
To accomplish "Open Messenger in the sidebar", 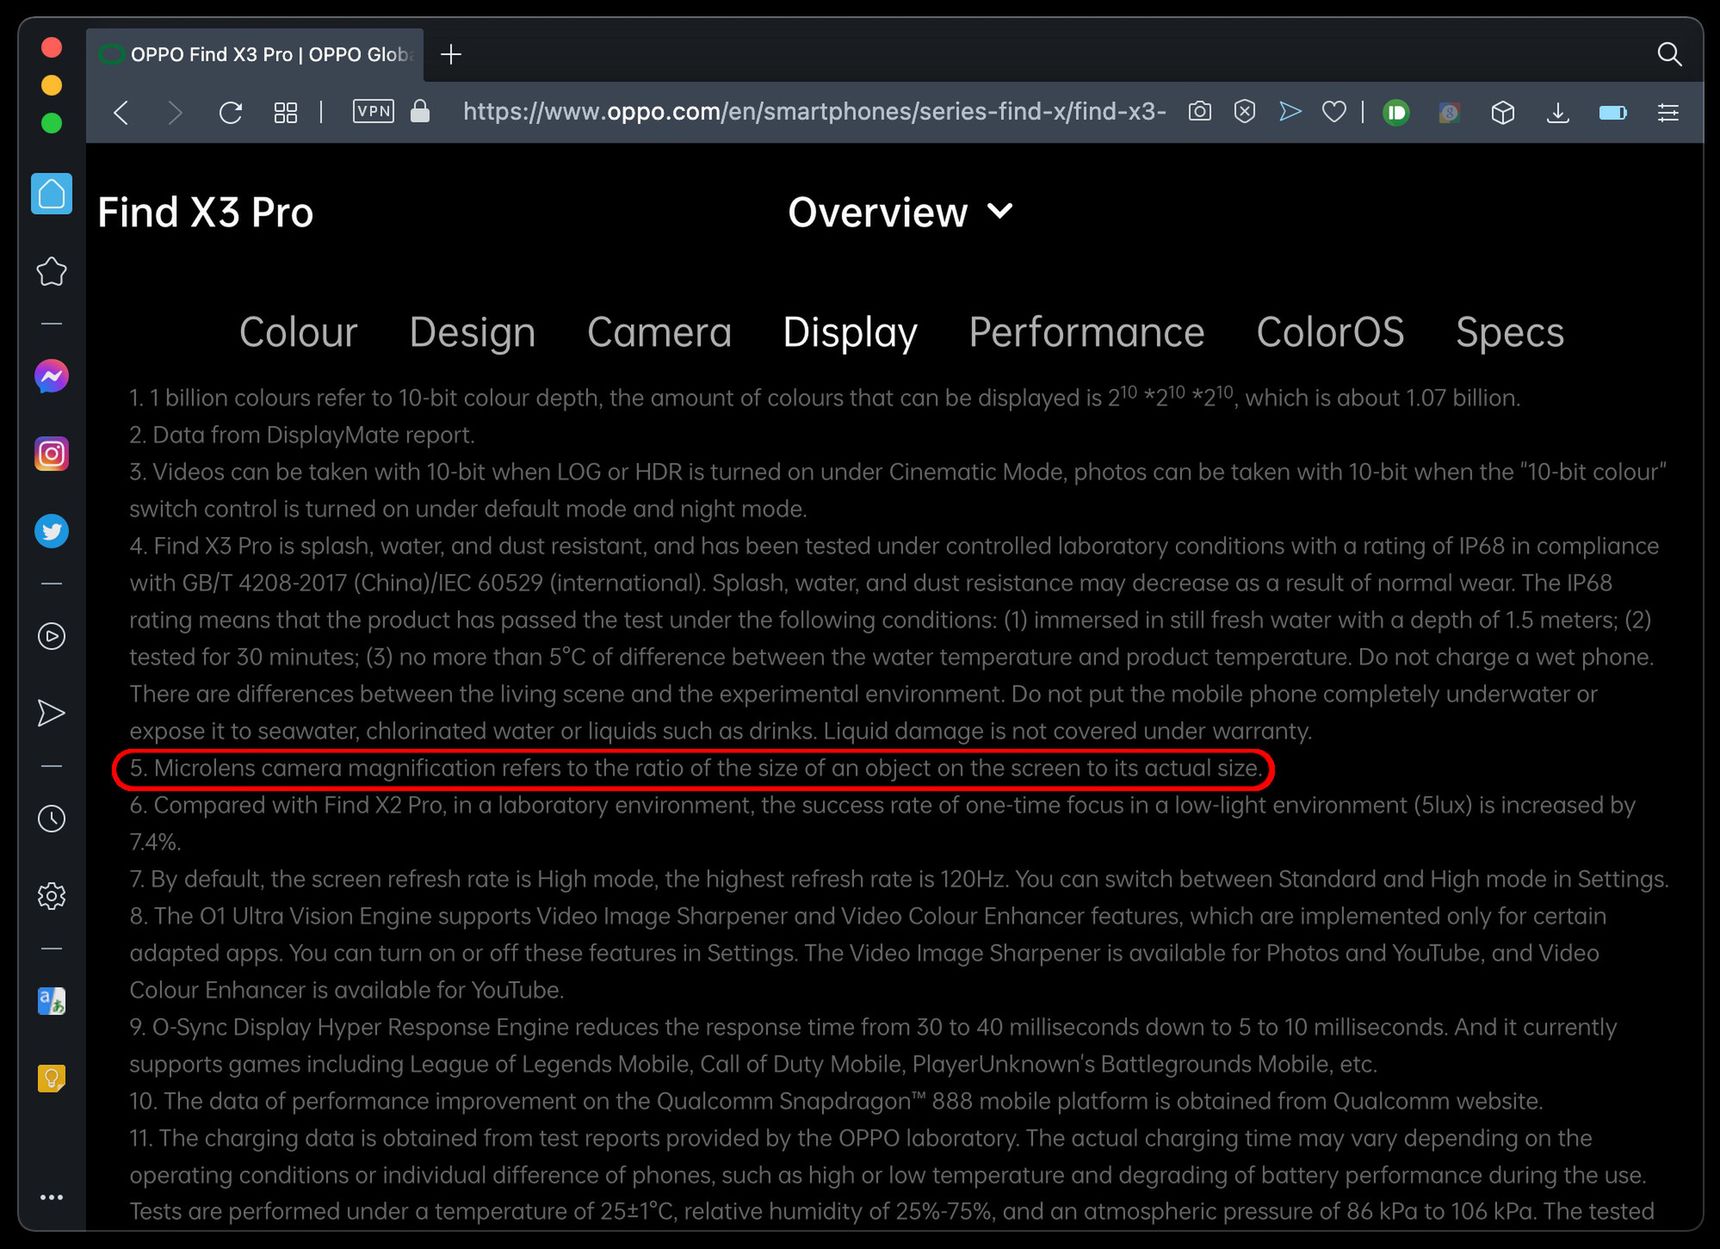I will point(52,376).
